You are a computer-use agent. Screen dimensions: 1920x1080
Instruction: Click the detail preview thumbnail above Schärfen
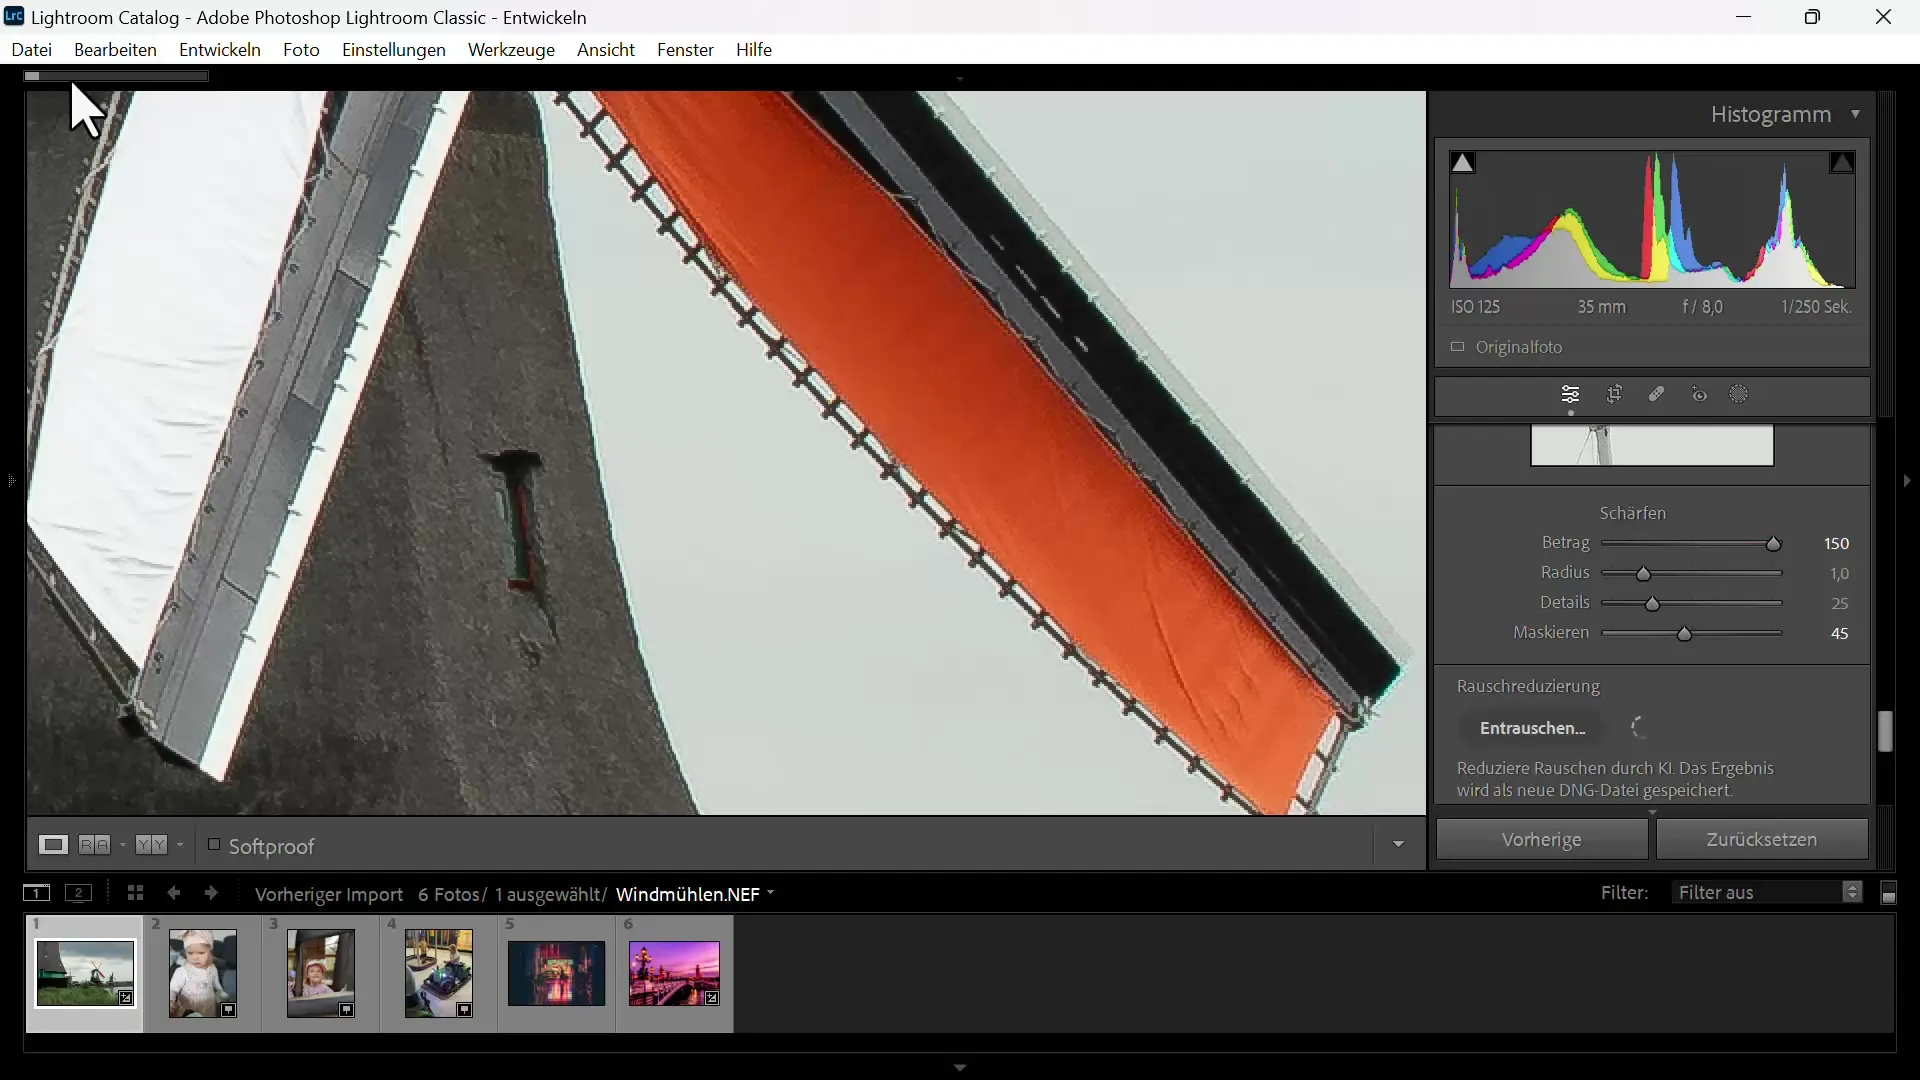click(x=1652, y=446)
